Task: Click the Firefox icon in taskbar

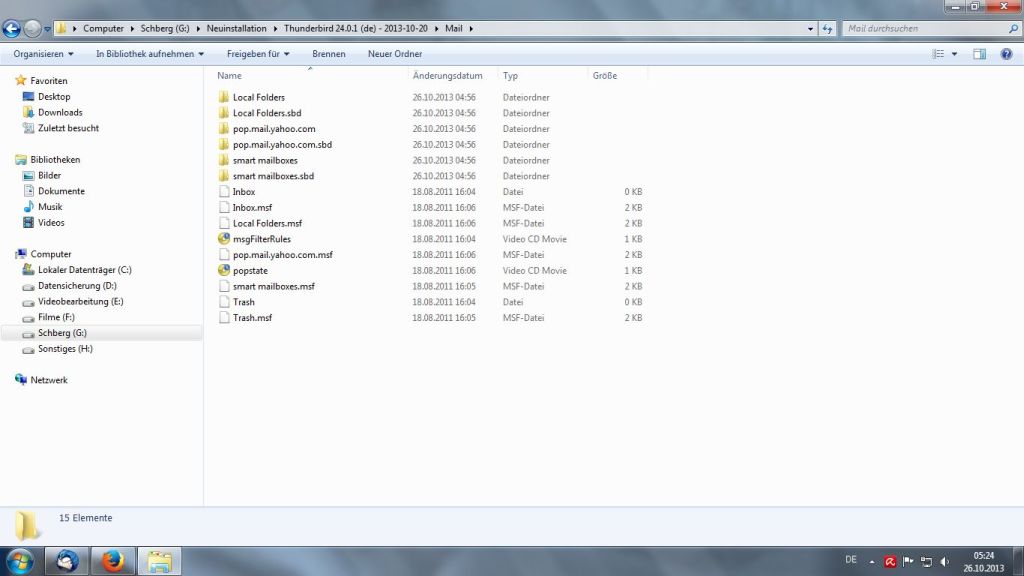Action: [x=113, y=562]
